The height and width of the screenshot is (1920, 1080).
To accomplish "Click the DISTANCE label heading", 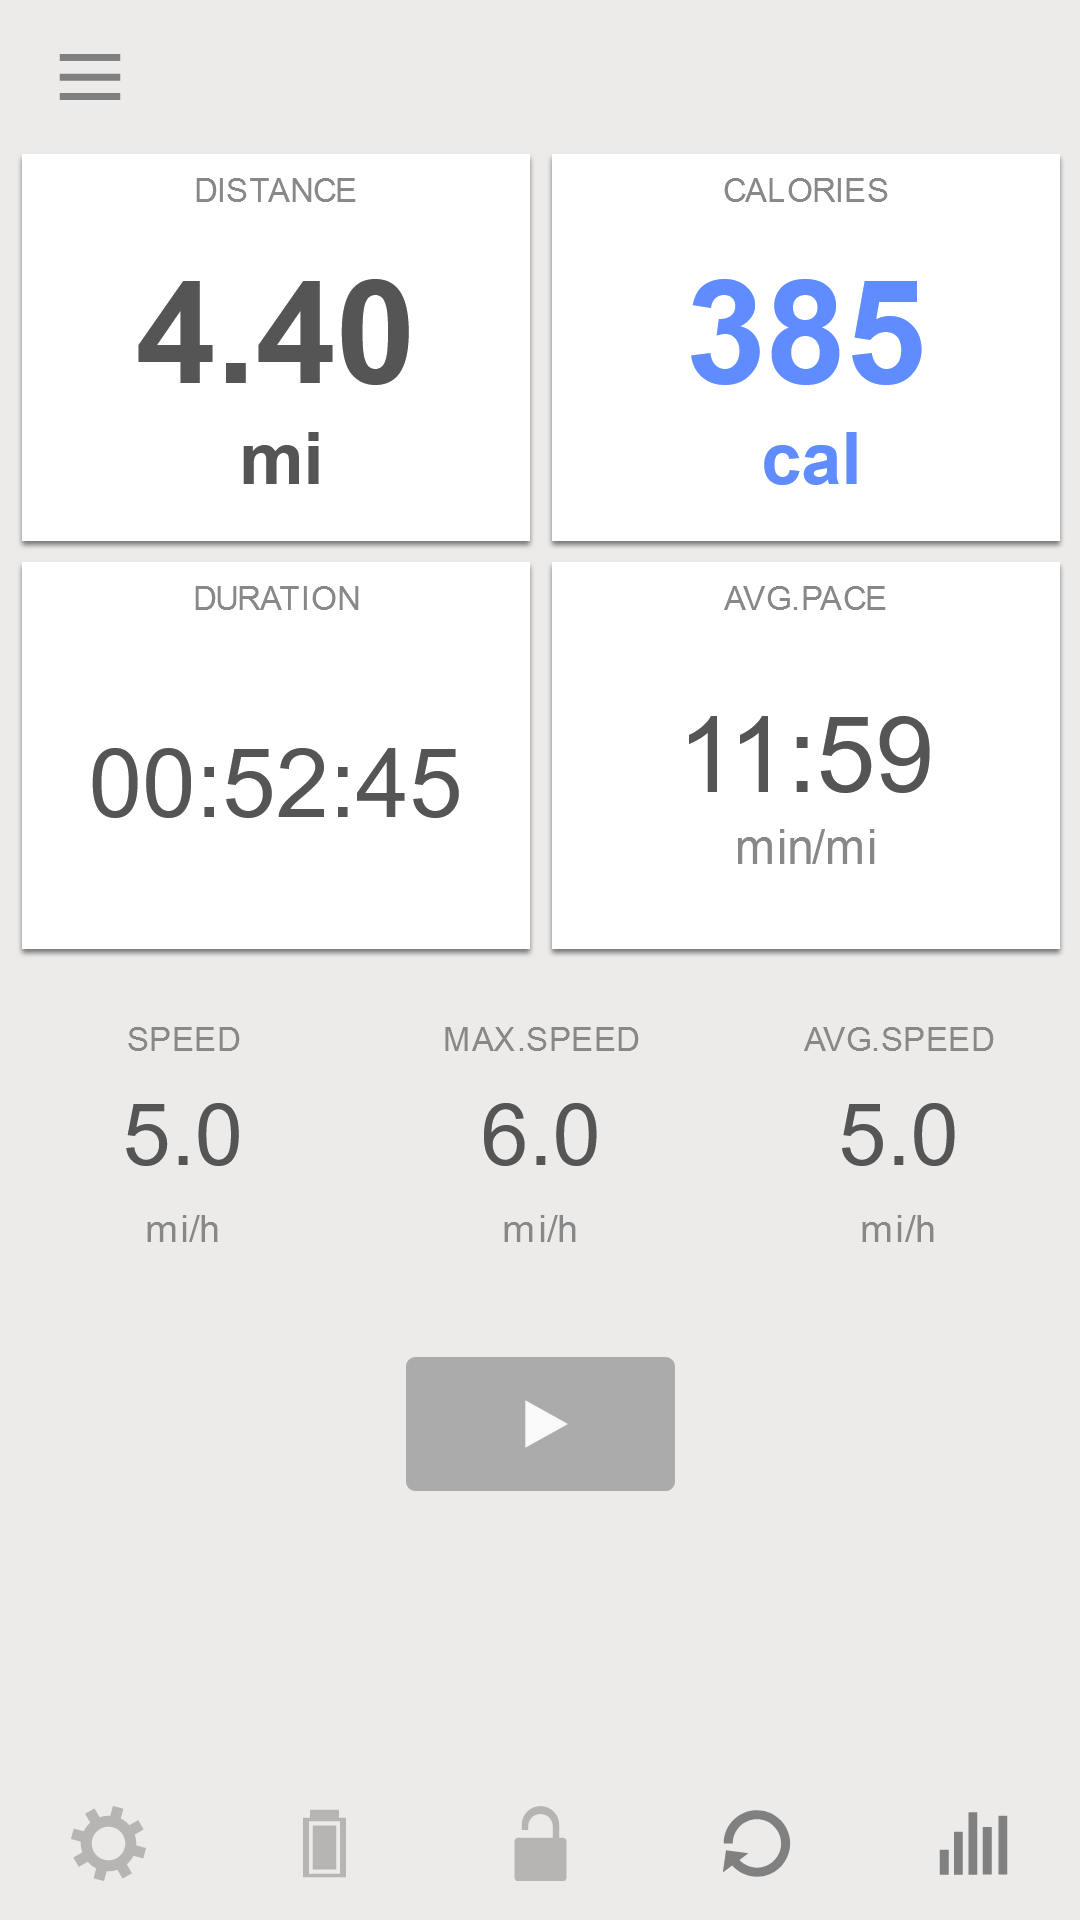I will [x=276, y=190].
